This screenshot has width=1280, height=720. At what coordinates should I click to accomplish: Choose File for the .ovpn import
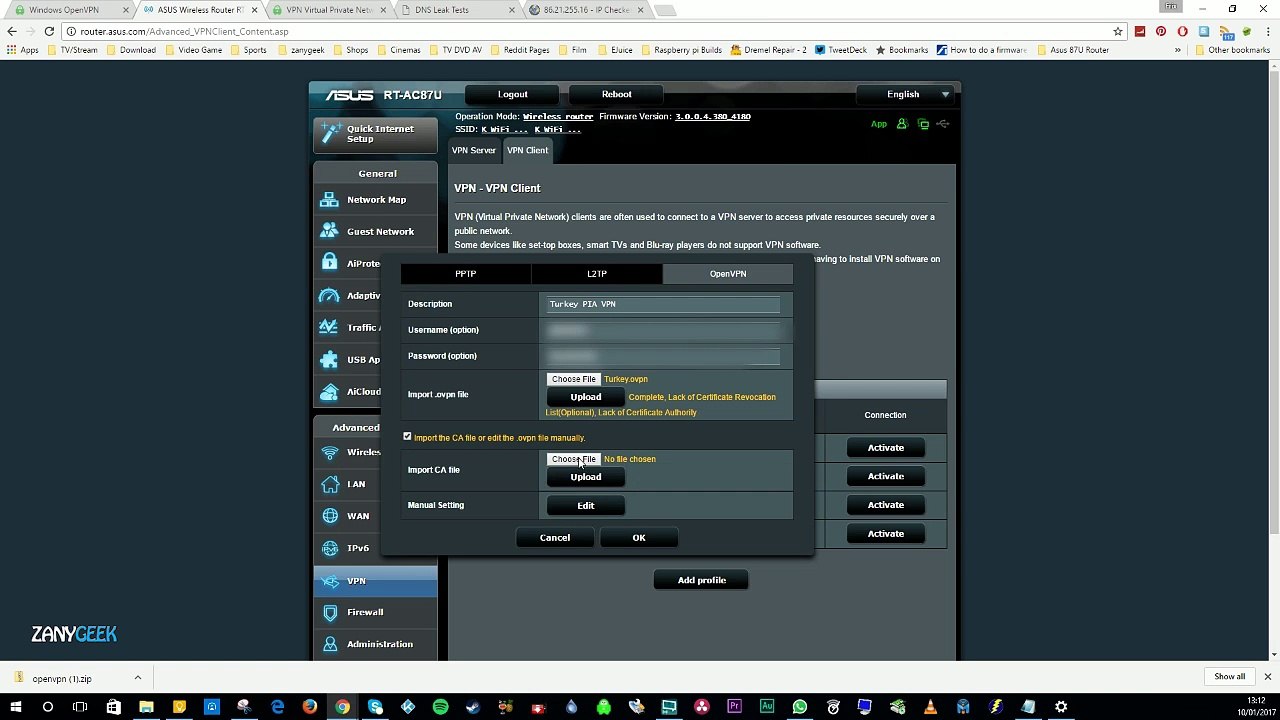pos(573,379)
